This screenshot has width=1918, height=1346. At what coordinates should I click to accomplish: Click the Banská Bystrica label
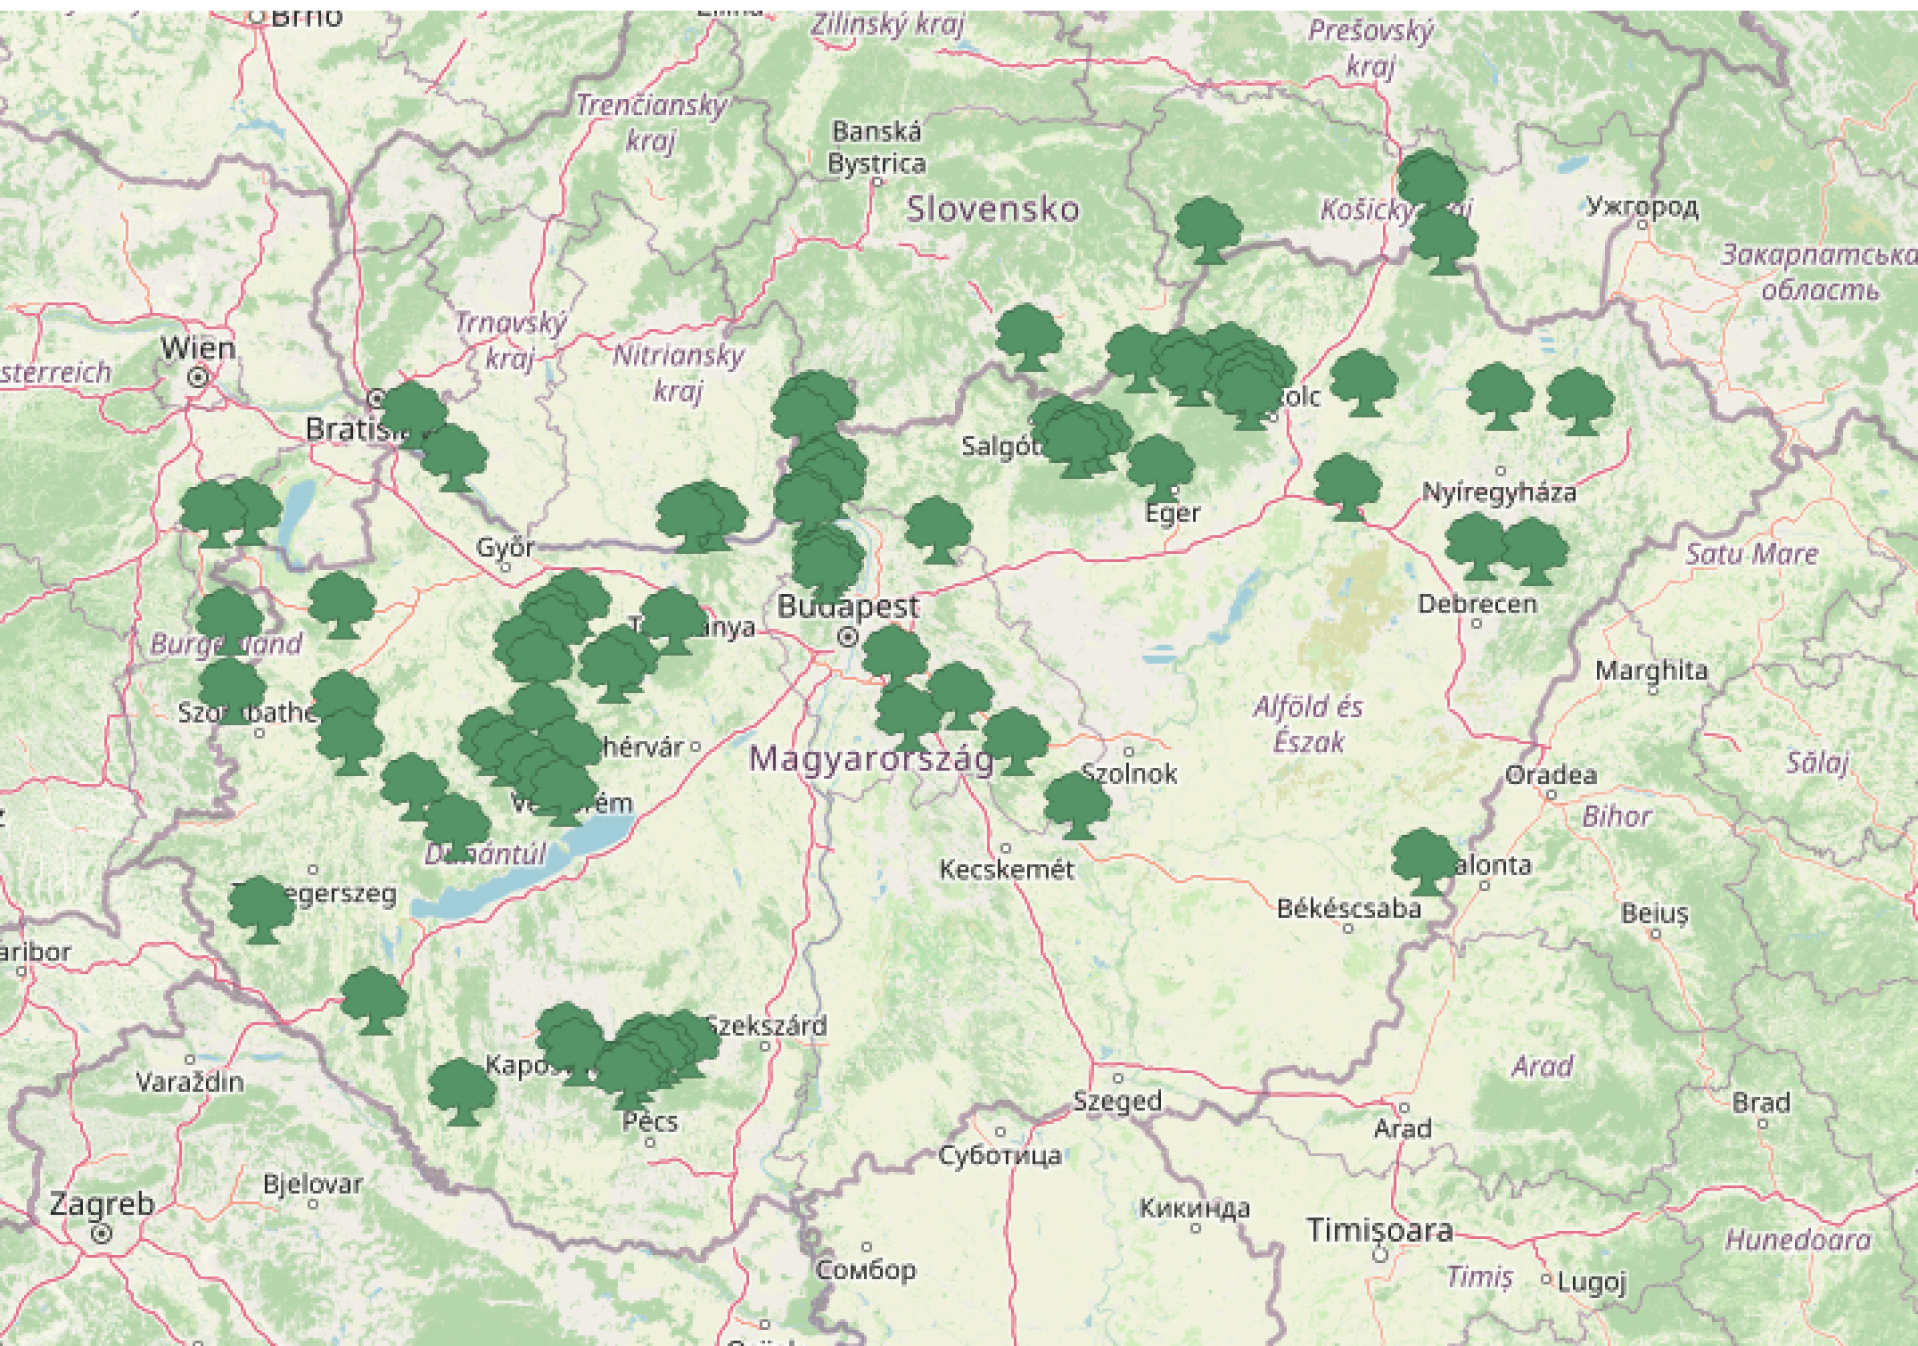click(x=877, y=147)
